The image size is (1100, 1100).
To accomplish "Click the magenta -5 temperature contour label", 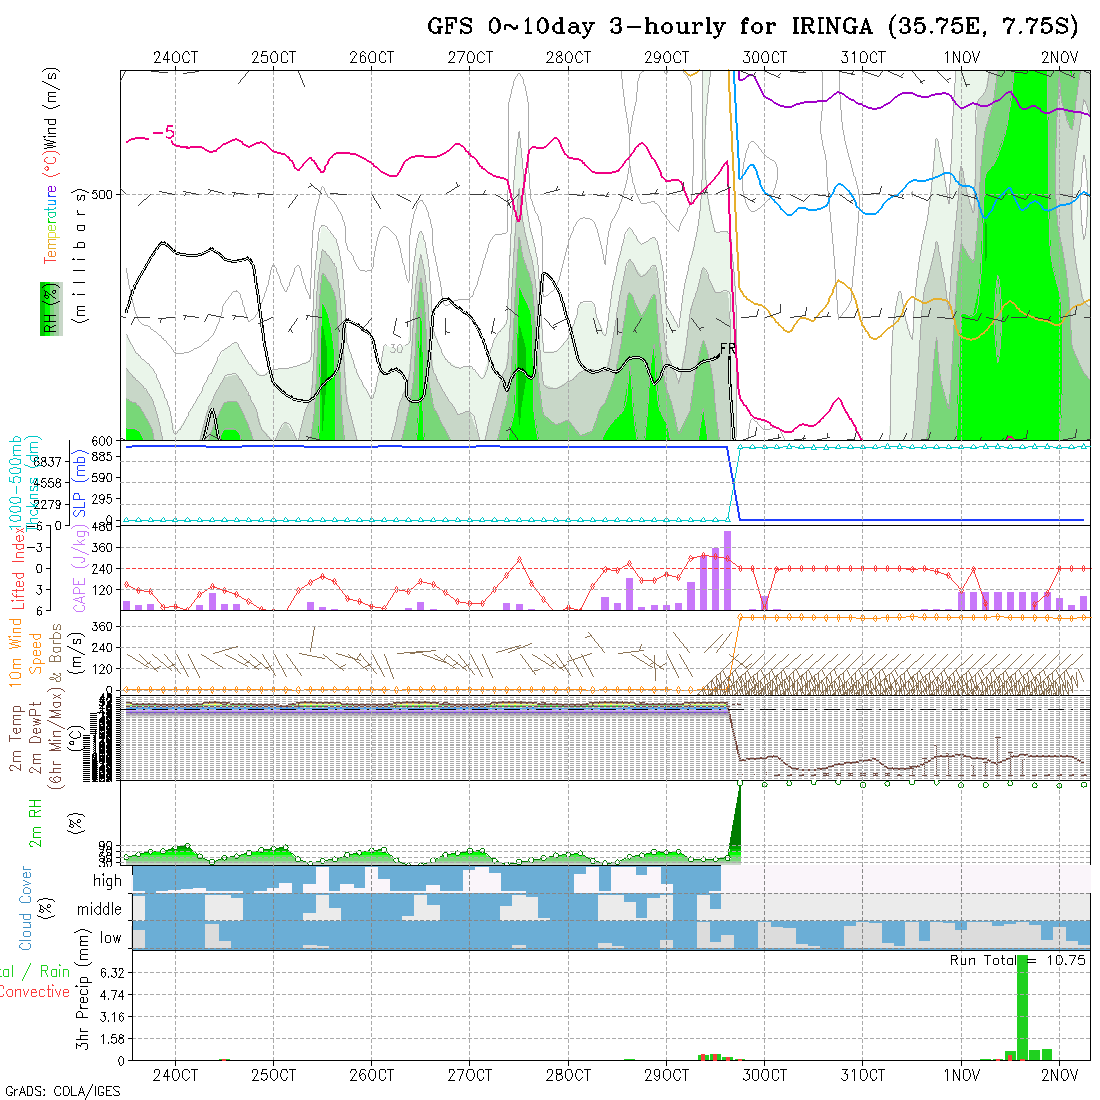I will pos(165,132).
